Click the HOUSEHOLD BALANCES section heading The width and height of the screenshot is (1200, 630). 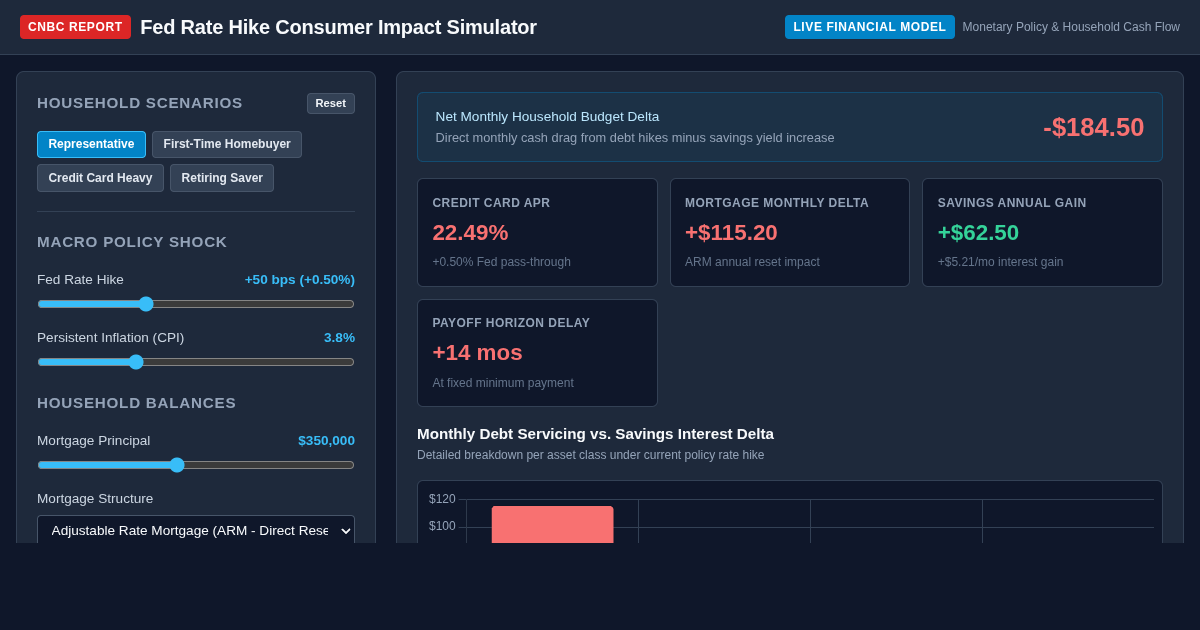point(137,402)
